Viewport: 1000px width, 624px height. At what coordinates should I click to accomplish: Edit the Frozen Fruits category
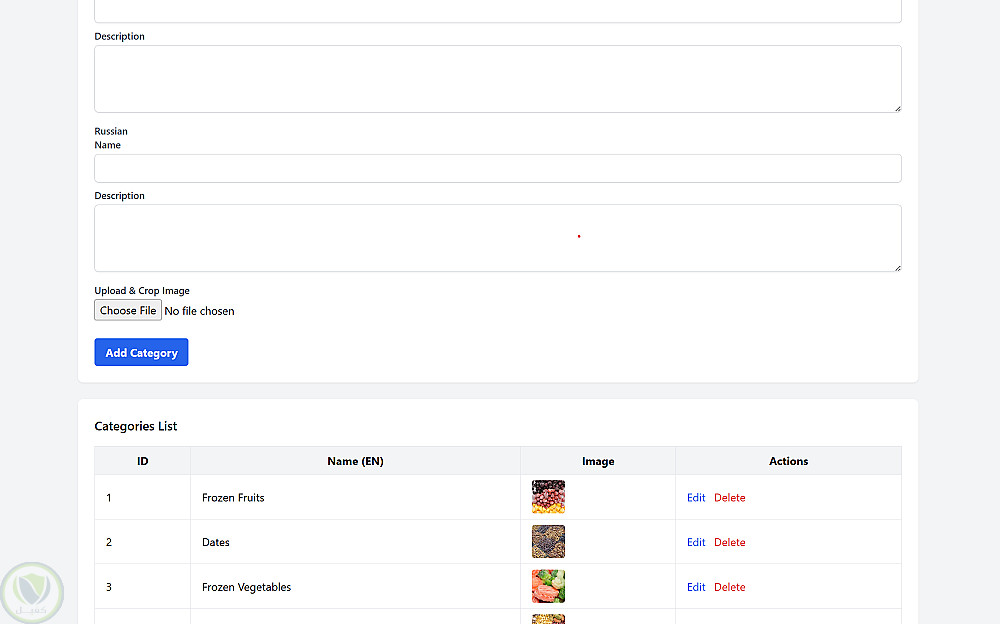696,498
